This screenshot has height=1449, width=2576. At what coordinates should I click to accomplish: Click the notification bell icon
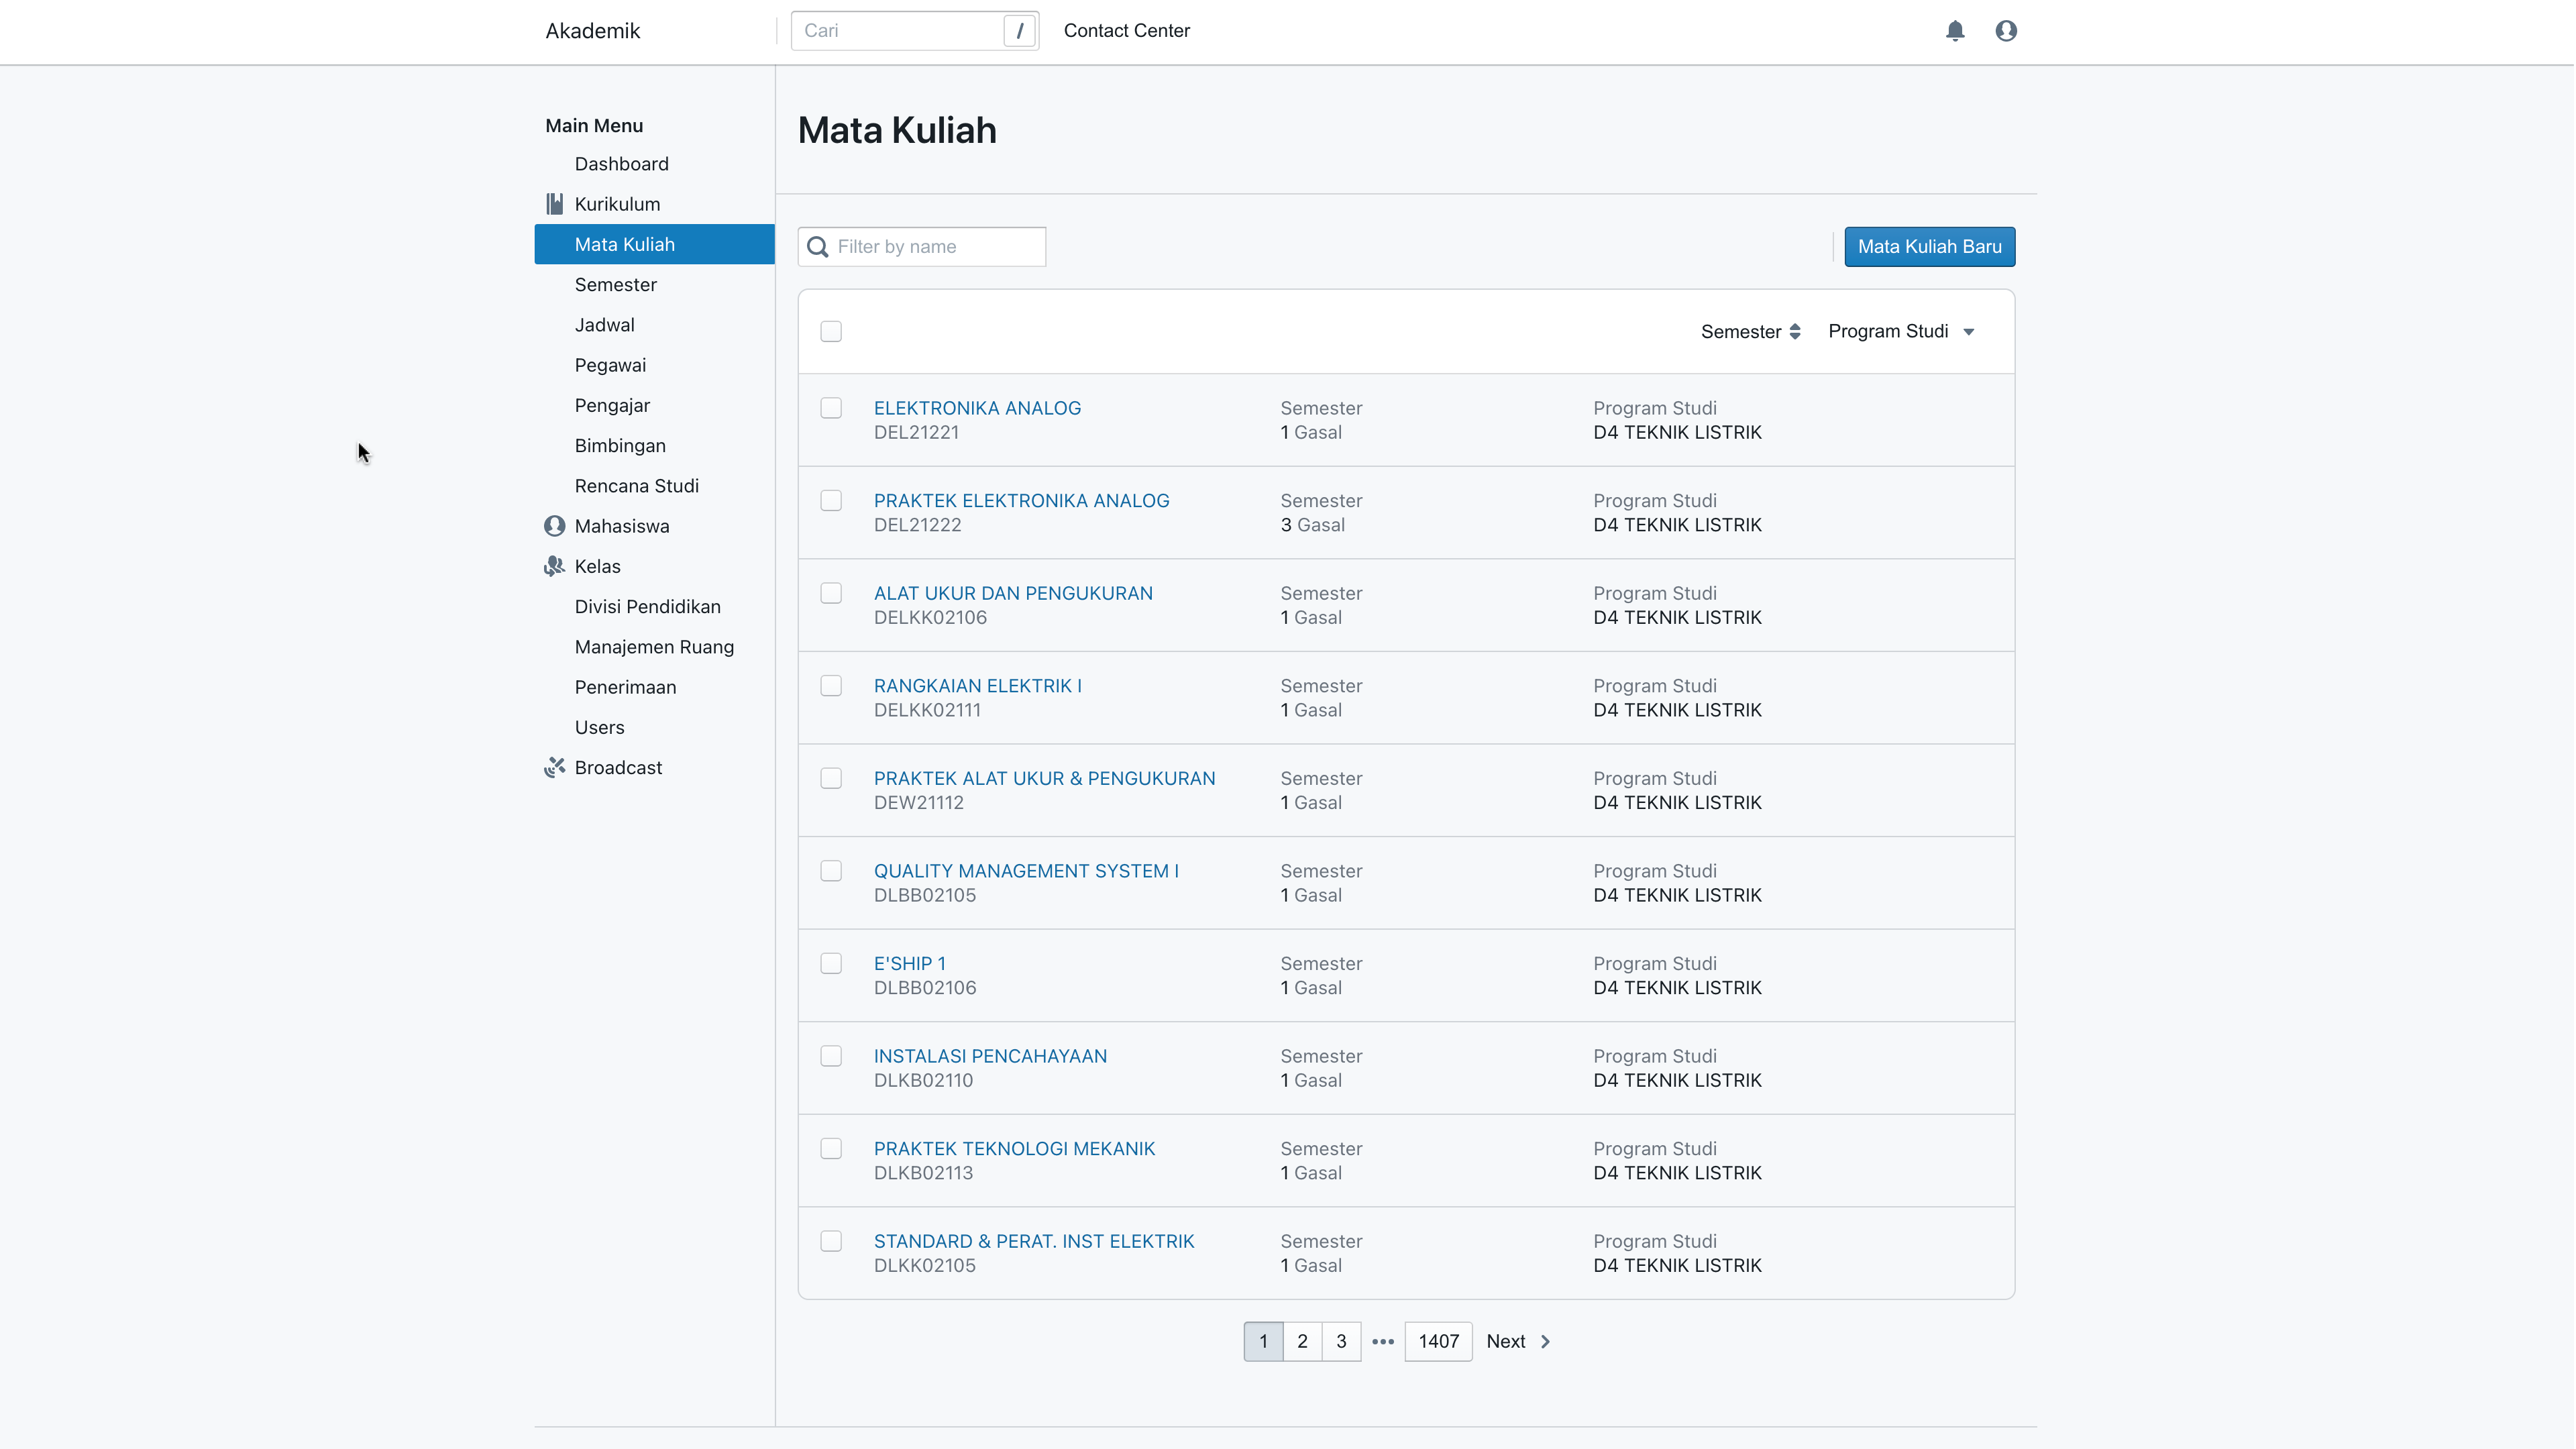click(x=1955, y=31)
